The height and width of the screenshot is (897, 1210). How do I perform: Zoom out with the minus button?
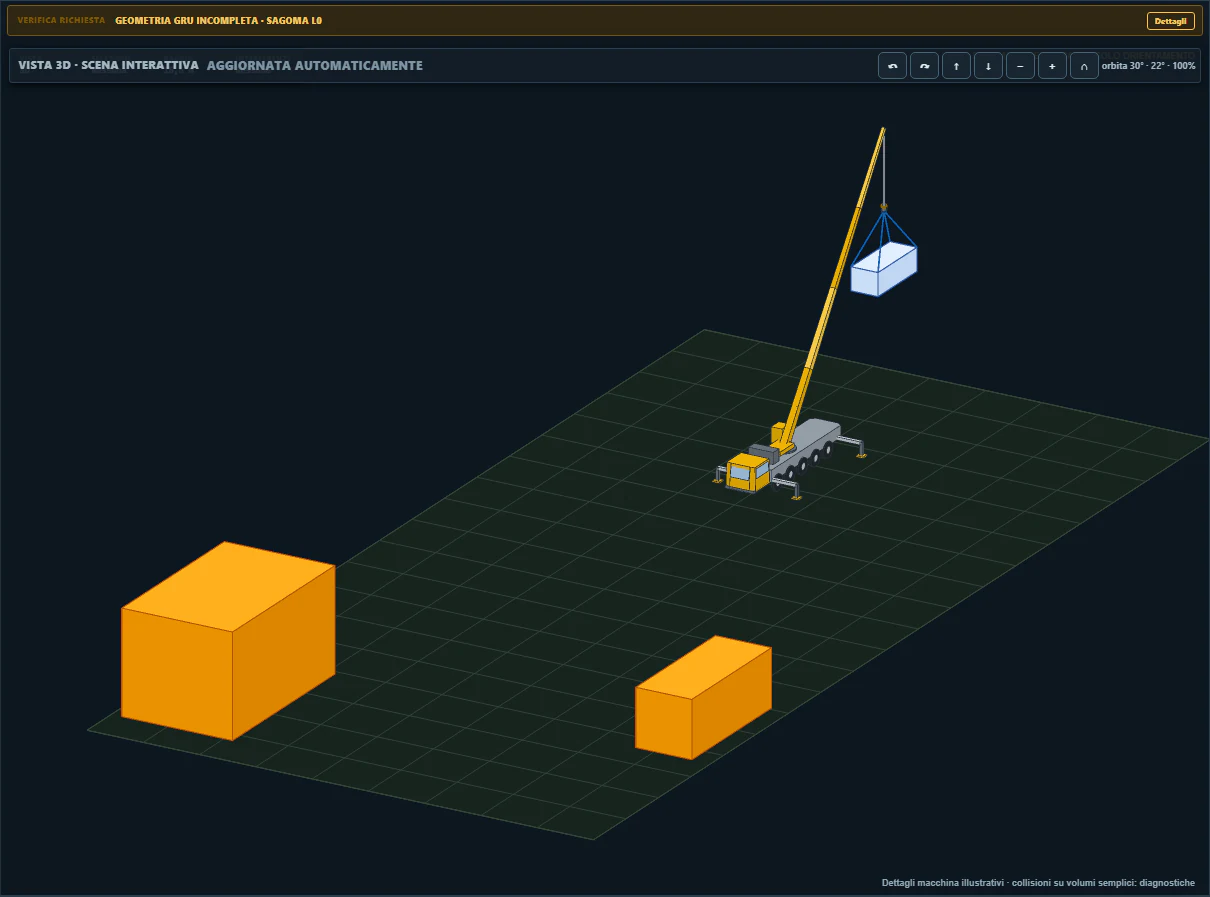pyautogui.click(x=1020, y=66)
